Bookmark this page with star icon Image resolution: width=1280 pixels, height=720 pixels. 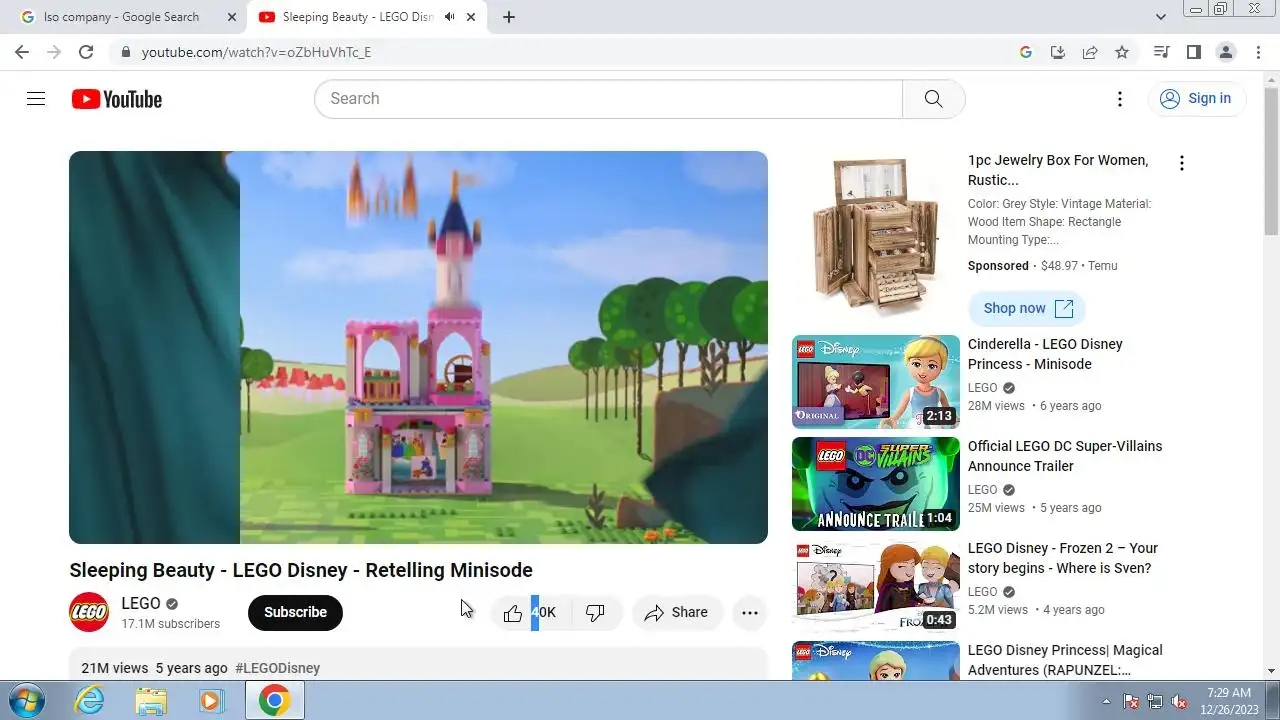[1122, 52]
